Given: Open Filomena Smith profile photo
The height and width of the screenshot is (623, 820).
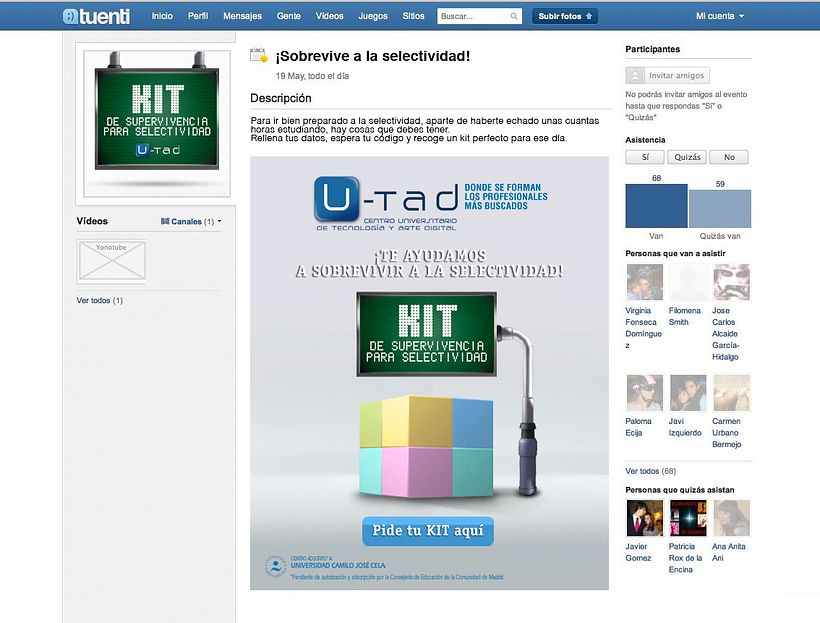Looking at the screenshot, I should point(688,282).
